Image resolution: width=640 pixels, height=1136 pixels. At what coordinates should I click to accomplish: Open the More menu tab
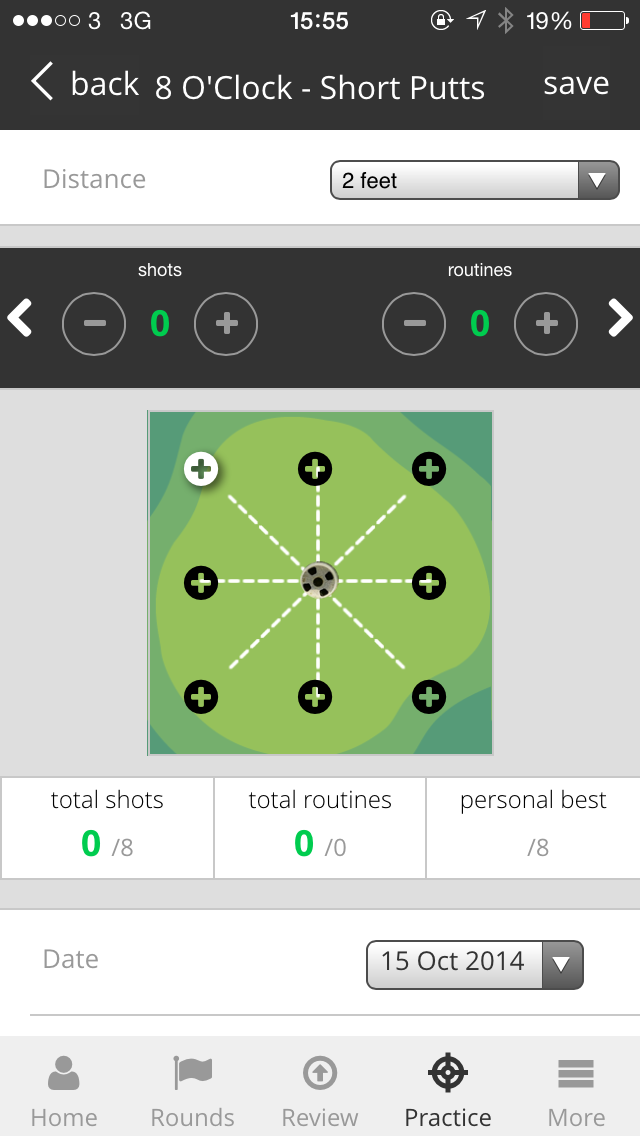[x=576, y=1090]
